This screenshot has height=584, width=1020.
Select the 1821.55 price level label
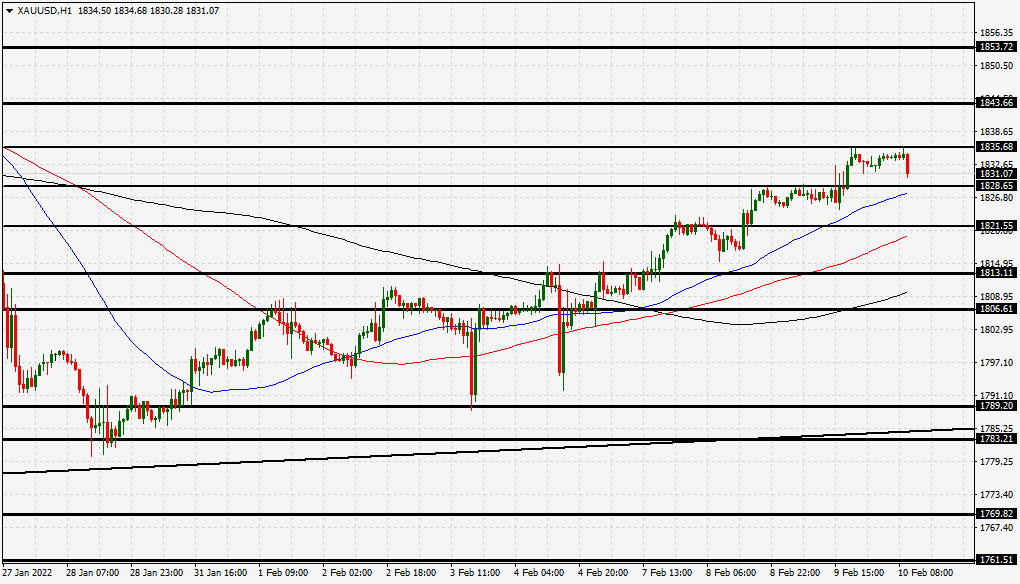(997, 226)
